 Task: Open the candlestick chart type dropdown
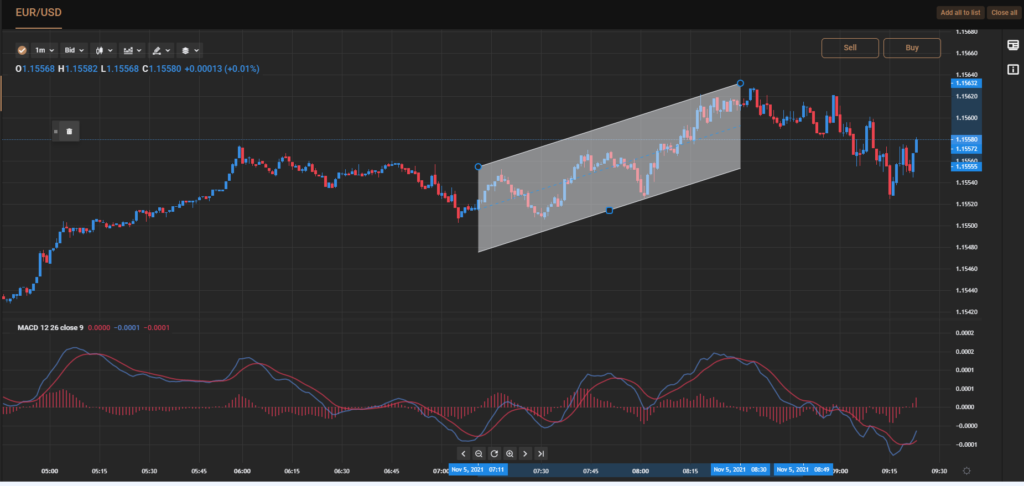tap(102, 49)
